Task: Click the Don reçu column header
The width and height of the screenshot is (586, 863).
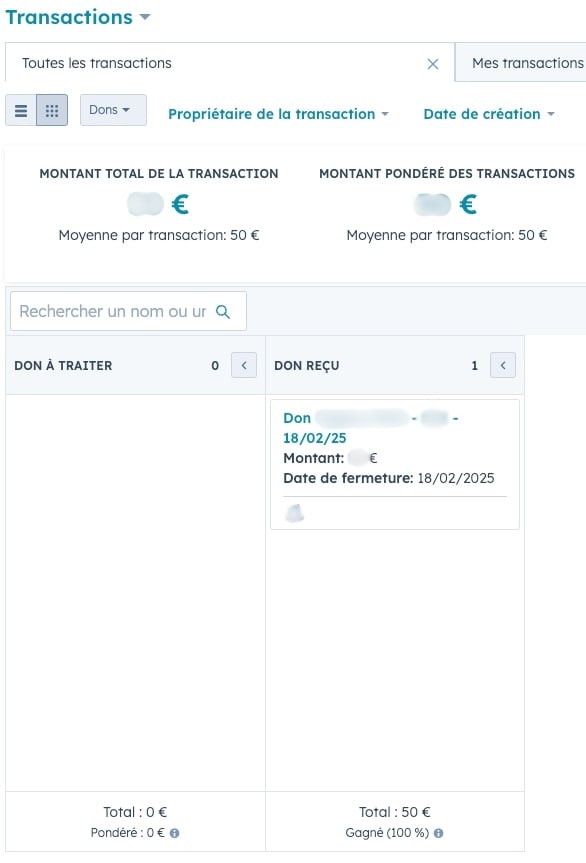Action: [x=306, y=365]
